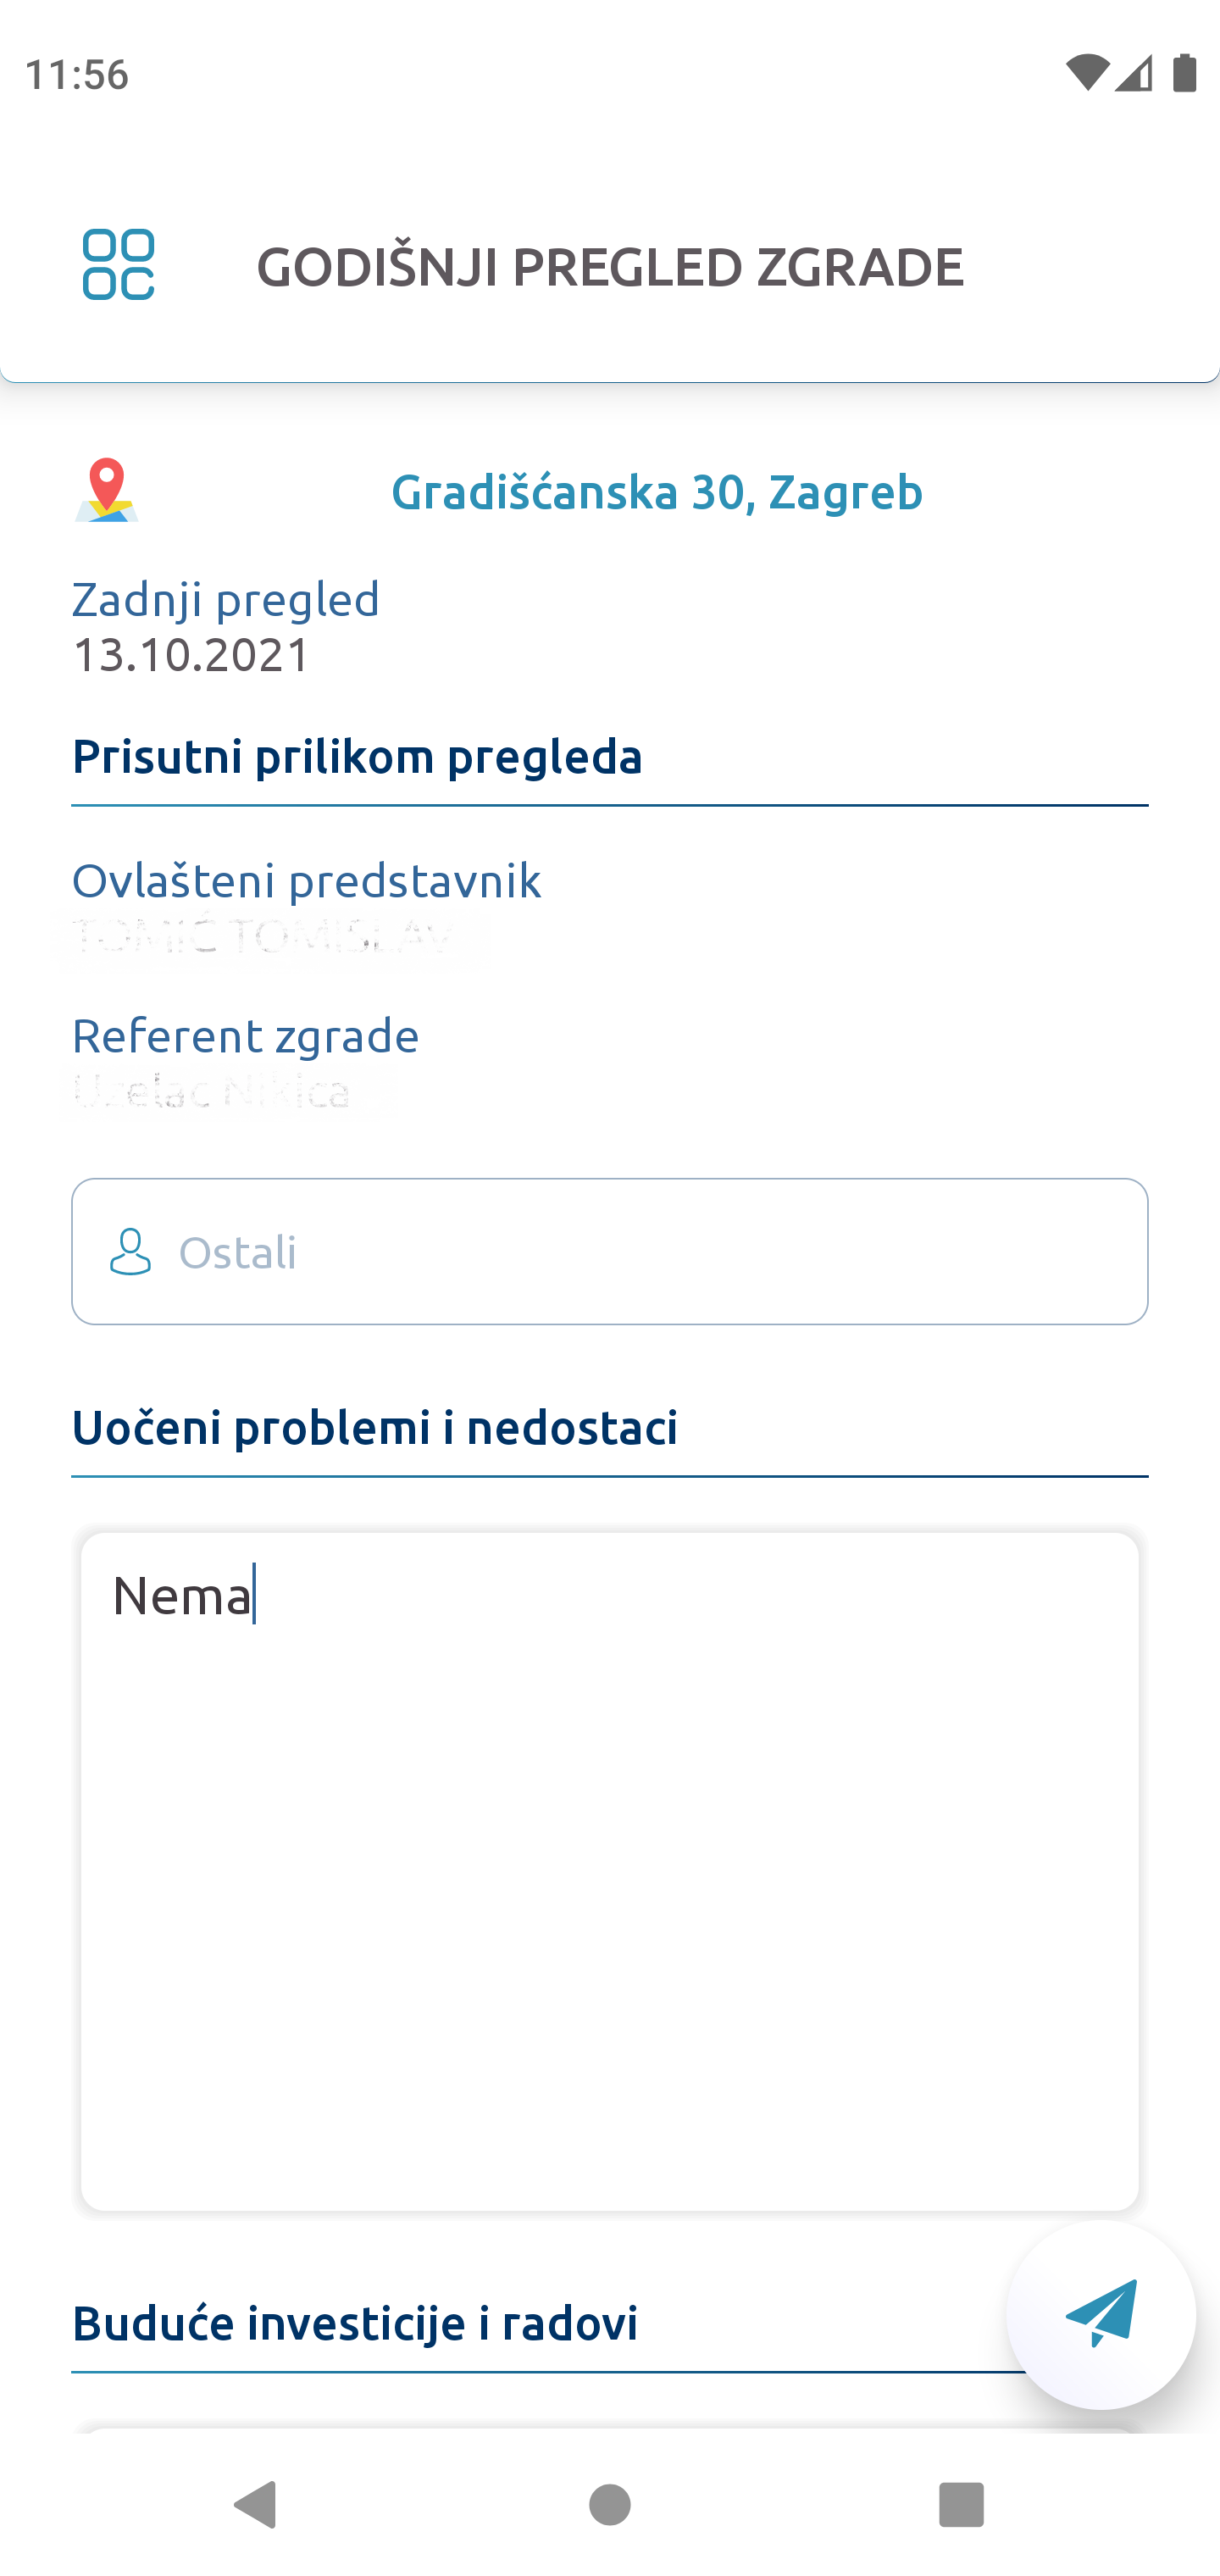
Task: Select the Uočeni problemi i nedostaci heading
Action: pos(375,1427)
